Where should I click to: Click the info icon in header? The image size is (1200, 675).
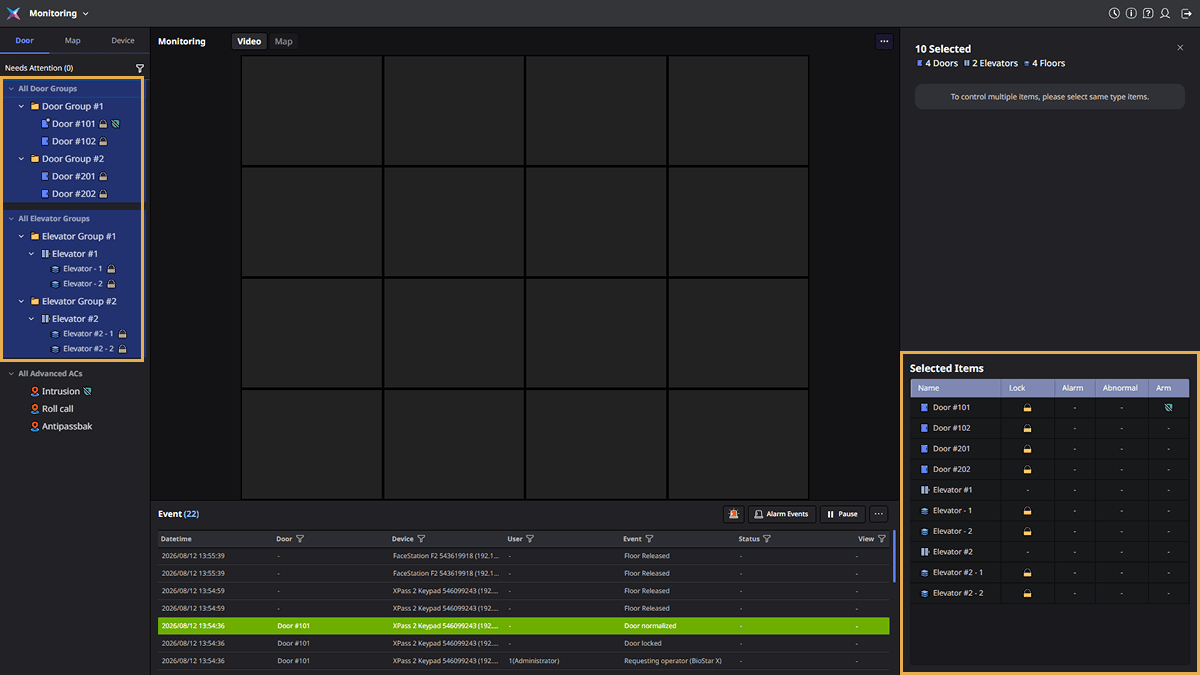pos(1131,14)
